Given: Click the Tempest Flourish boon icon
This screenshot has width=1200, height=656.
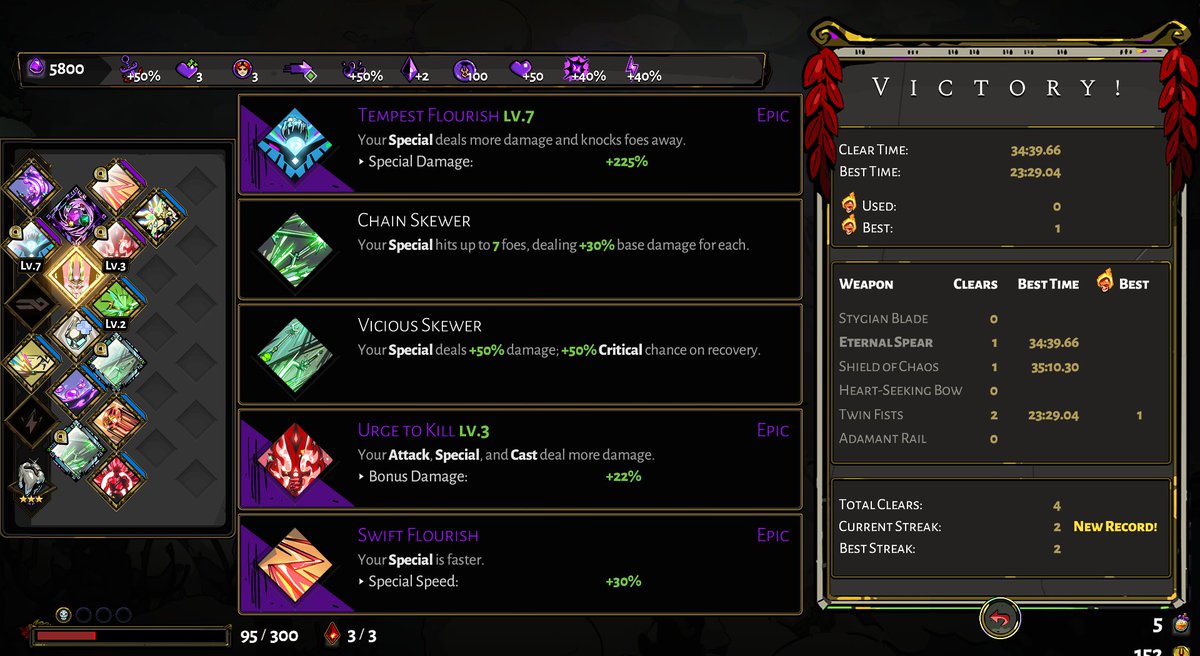Looking at the screenshot, I should tap(295, 145).
